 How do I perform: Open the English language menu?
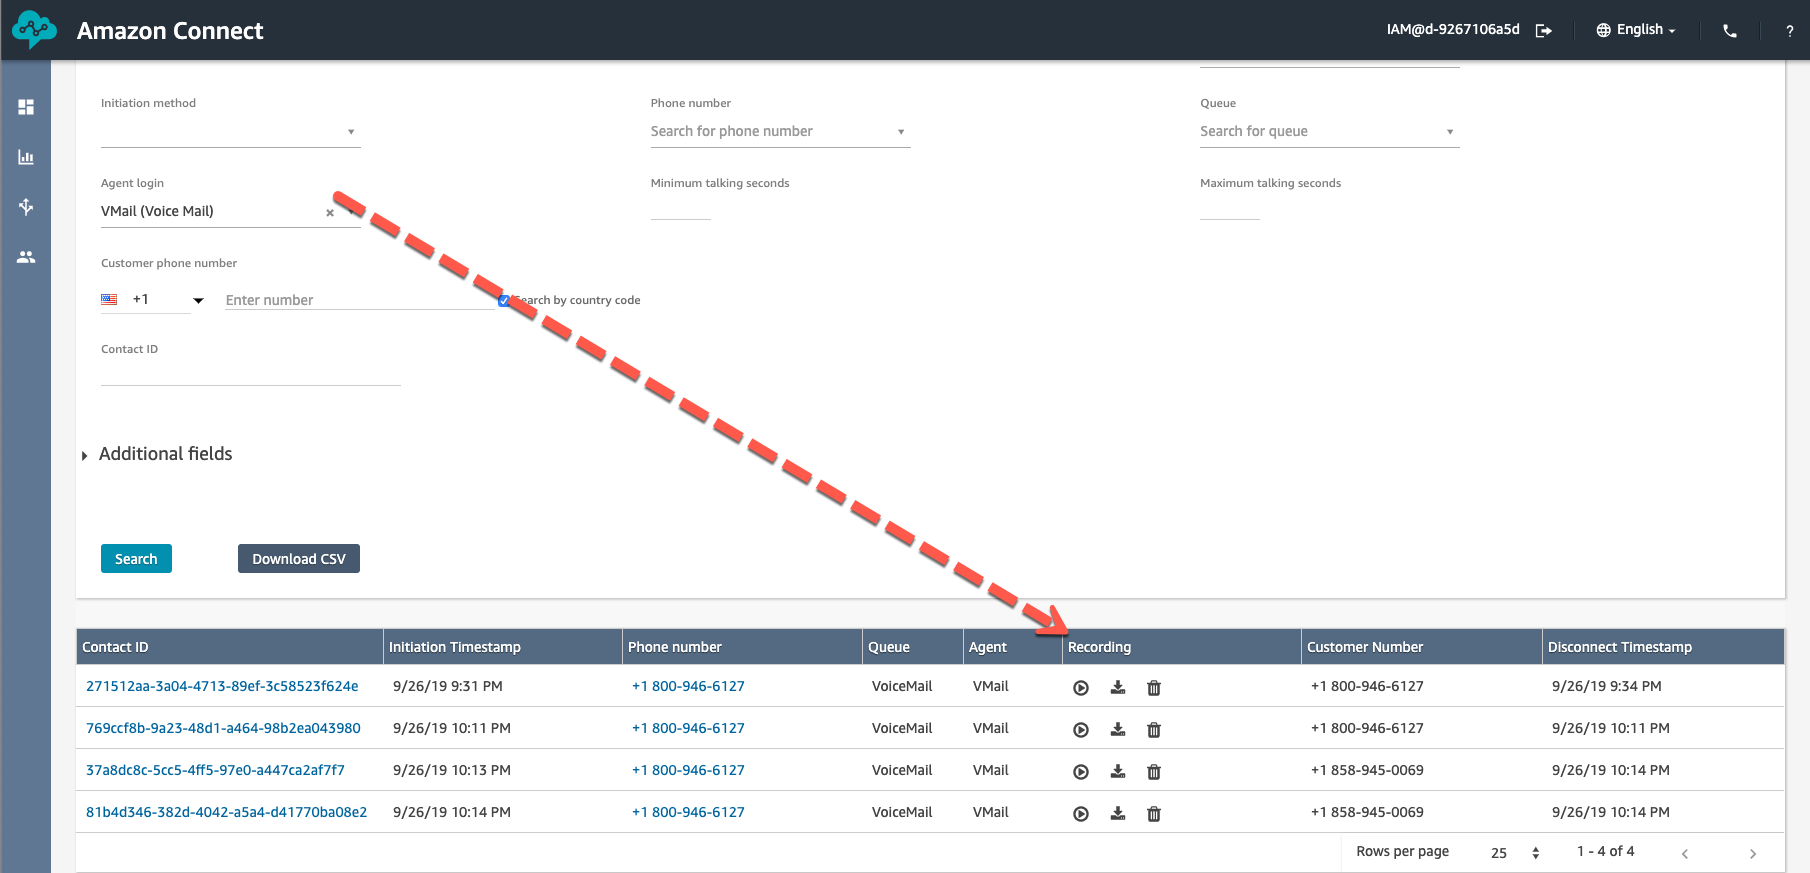(x=1636, y=30)
